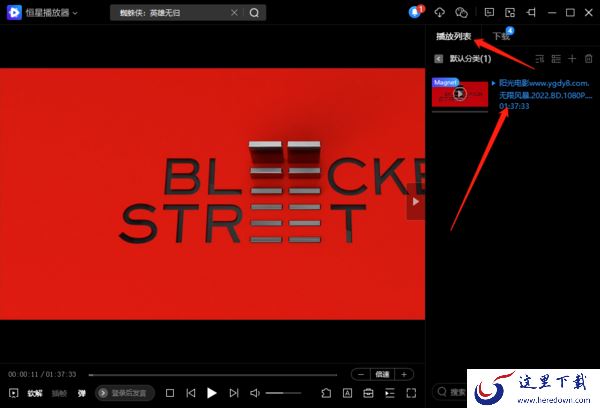This screenshot has width=600, height=408.
Task: Adjust the volume slider
Action: tap(284, 393)
